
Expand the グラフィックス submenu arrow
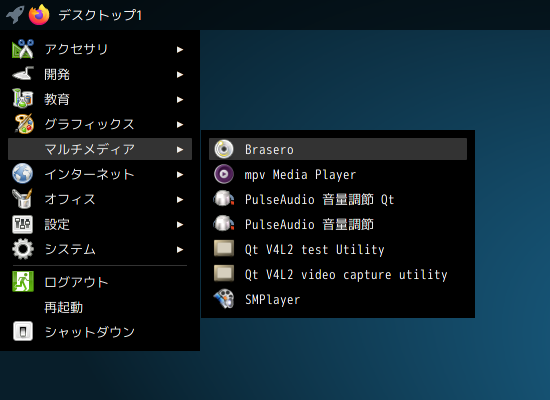[180, 125]
